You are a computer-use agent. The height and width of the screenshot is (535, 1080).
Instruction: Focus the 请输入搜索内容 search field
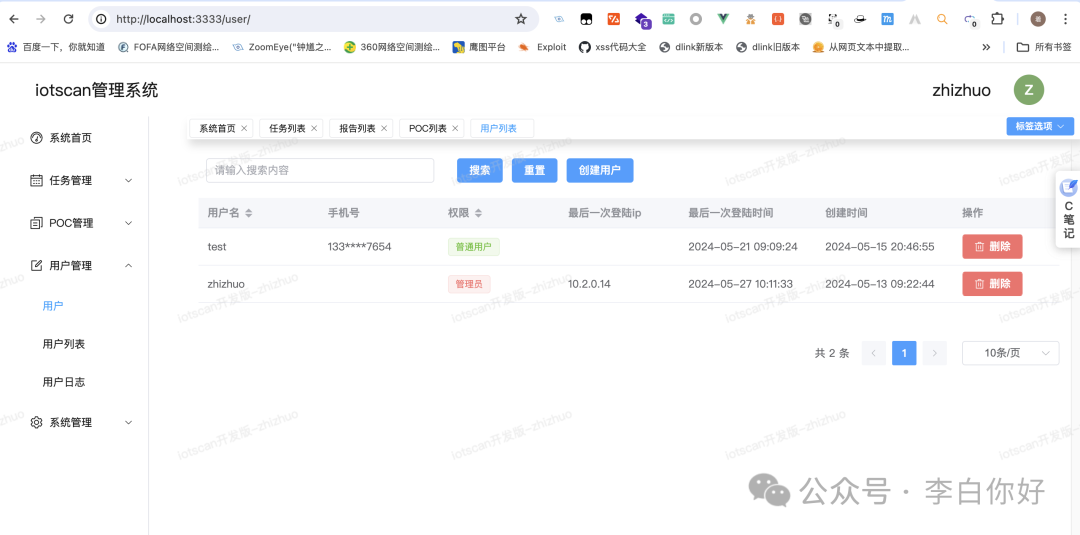(x=320, y=170)
